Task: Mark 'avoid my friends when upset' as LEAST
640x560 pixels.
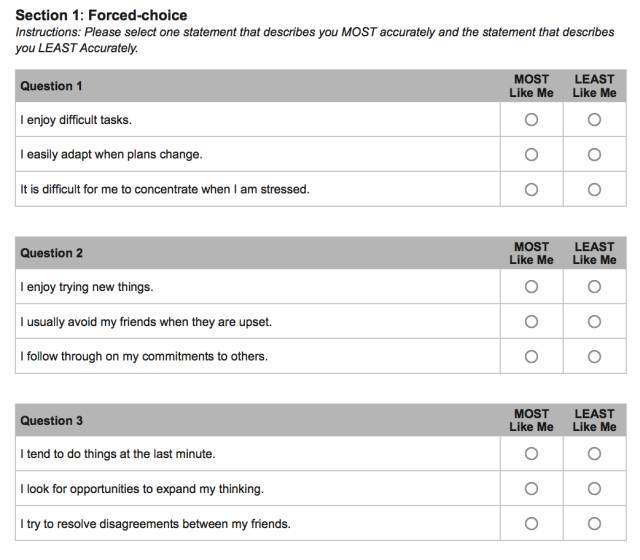Action: tap(594, 322)
